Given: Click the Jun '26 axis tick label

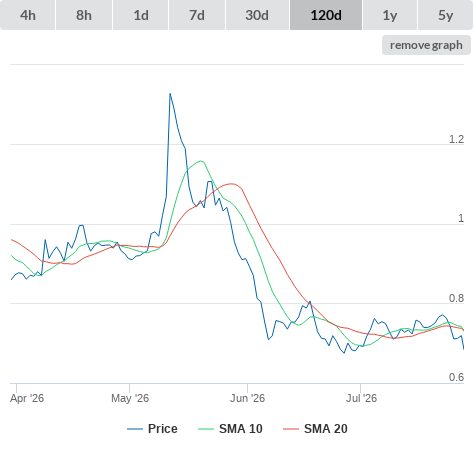Looking at the screenshot, I should [x=247, y=398].
